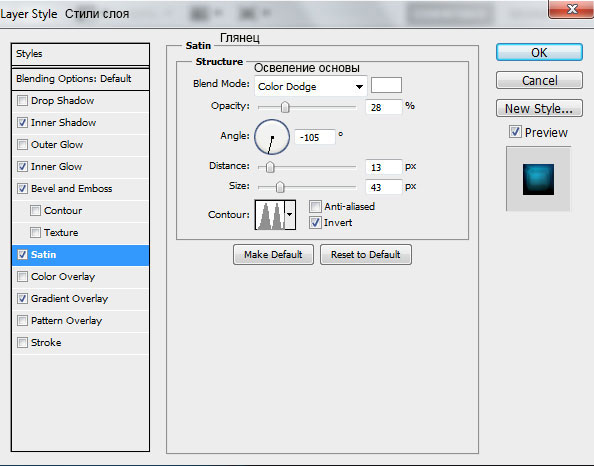The height and width of the screenshot is (466, 594).
Task: Toggle the Preview checkbox
Action: pyautogui.click(x=515, y=132)
